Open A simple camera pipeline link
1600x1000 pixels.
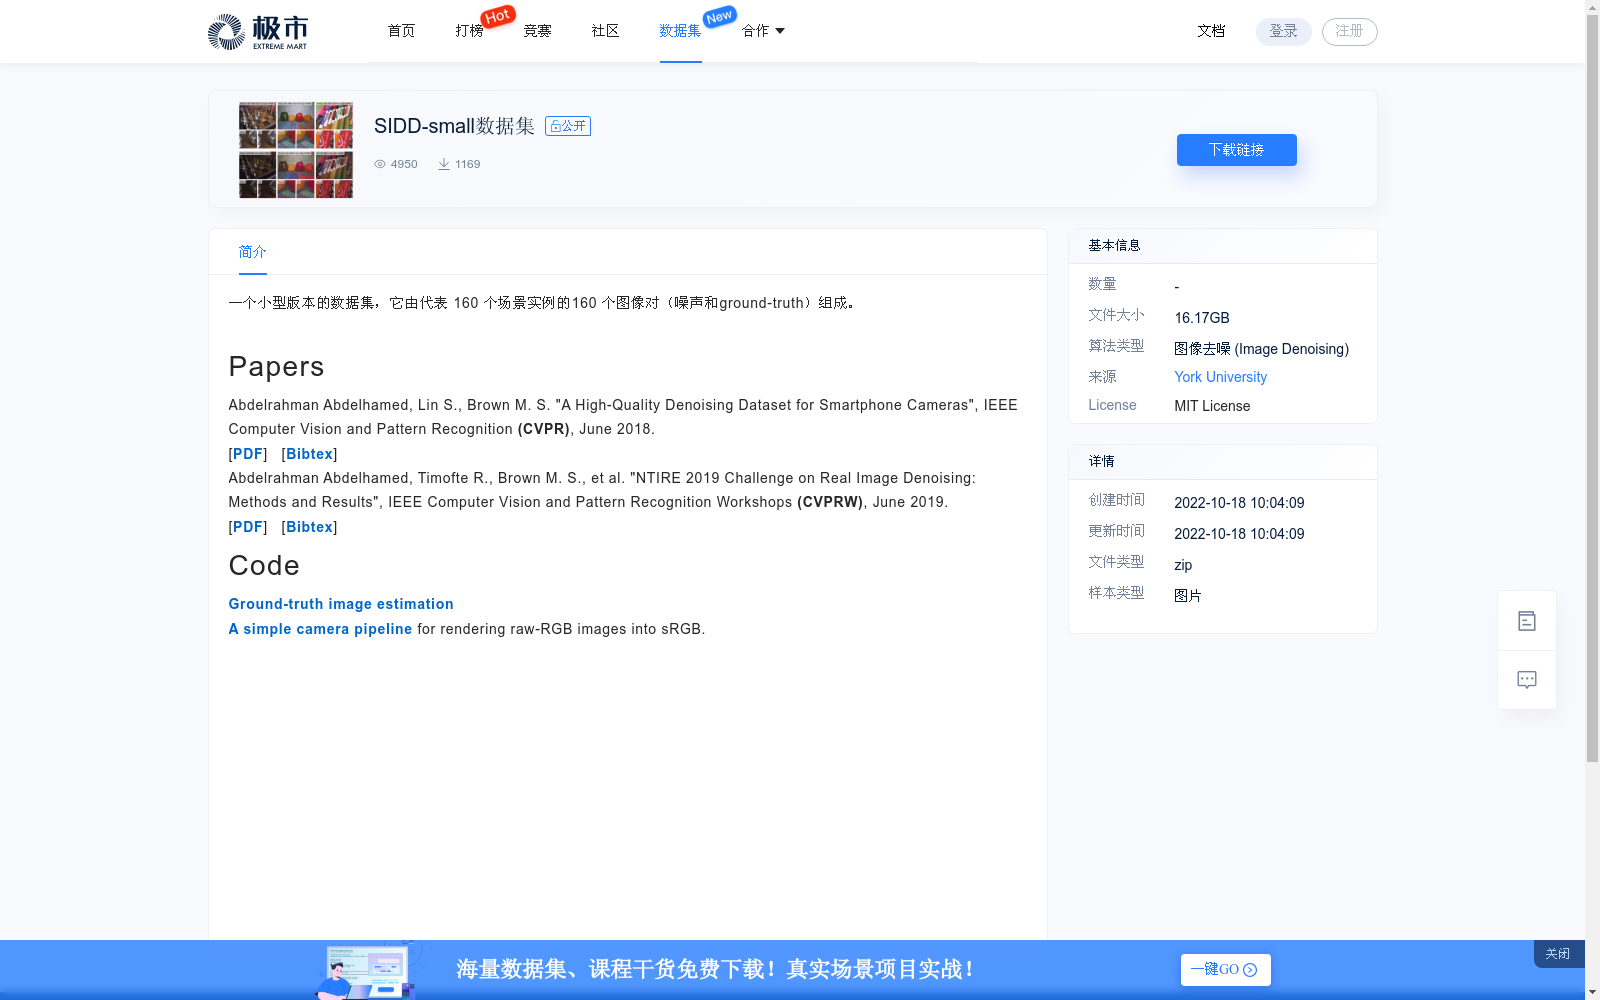click(320, 629)
